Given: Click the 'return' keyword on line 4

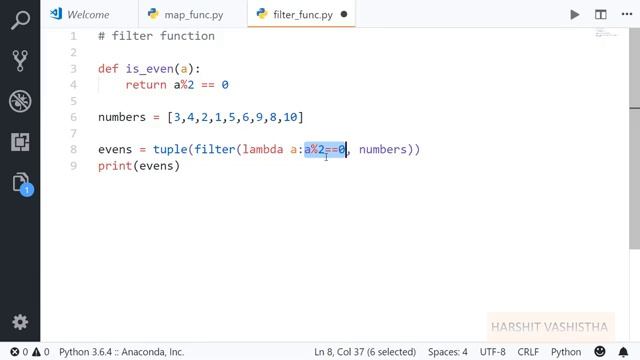Looking at the screenshot, I should point(146,85).
